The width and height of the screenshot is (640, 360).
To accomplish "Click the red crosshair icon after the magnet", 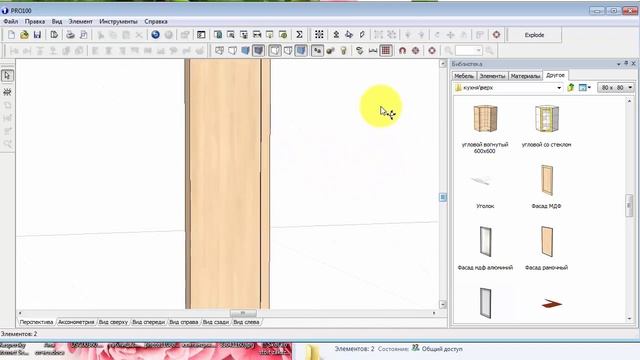I will pyautogui.click(x=415, y=51).
